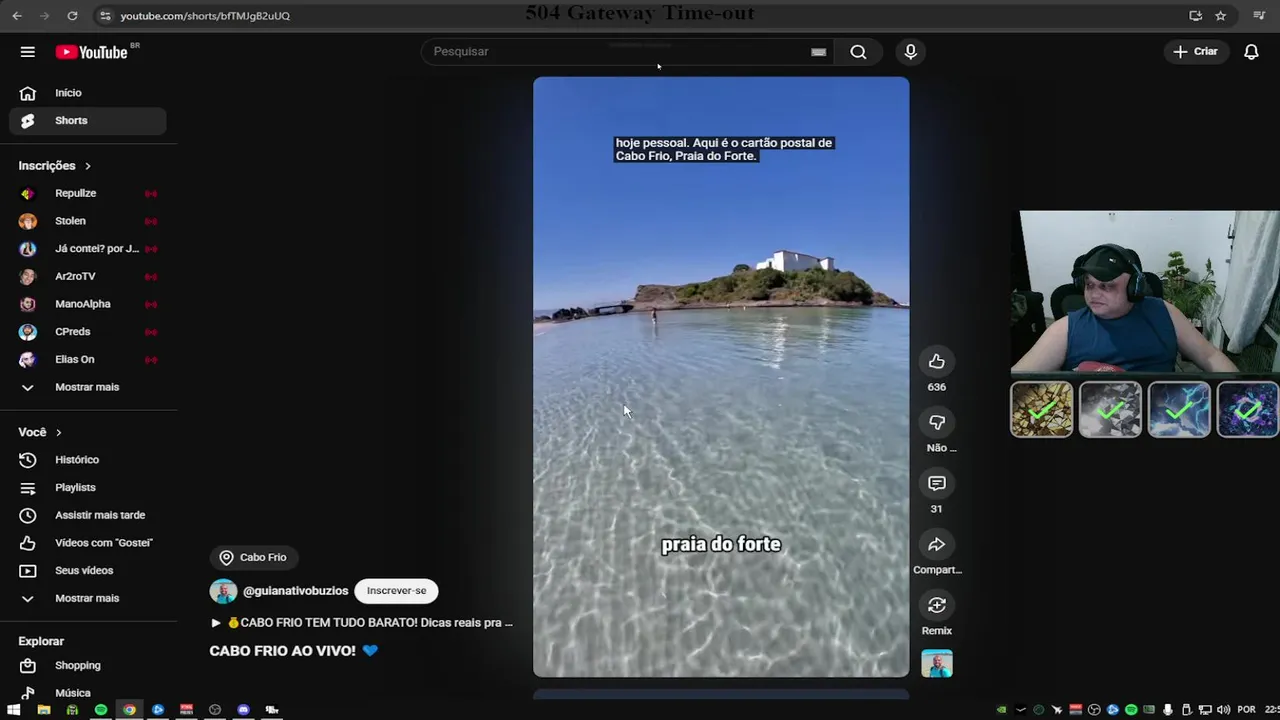The height and width of the screenshot is (720, 1280).
Task: Expand the Você section chevron
Action: pos(59,432)
